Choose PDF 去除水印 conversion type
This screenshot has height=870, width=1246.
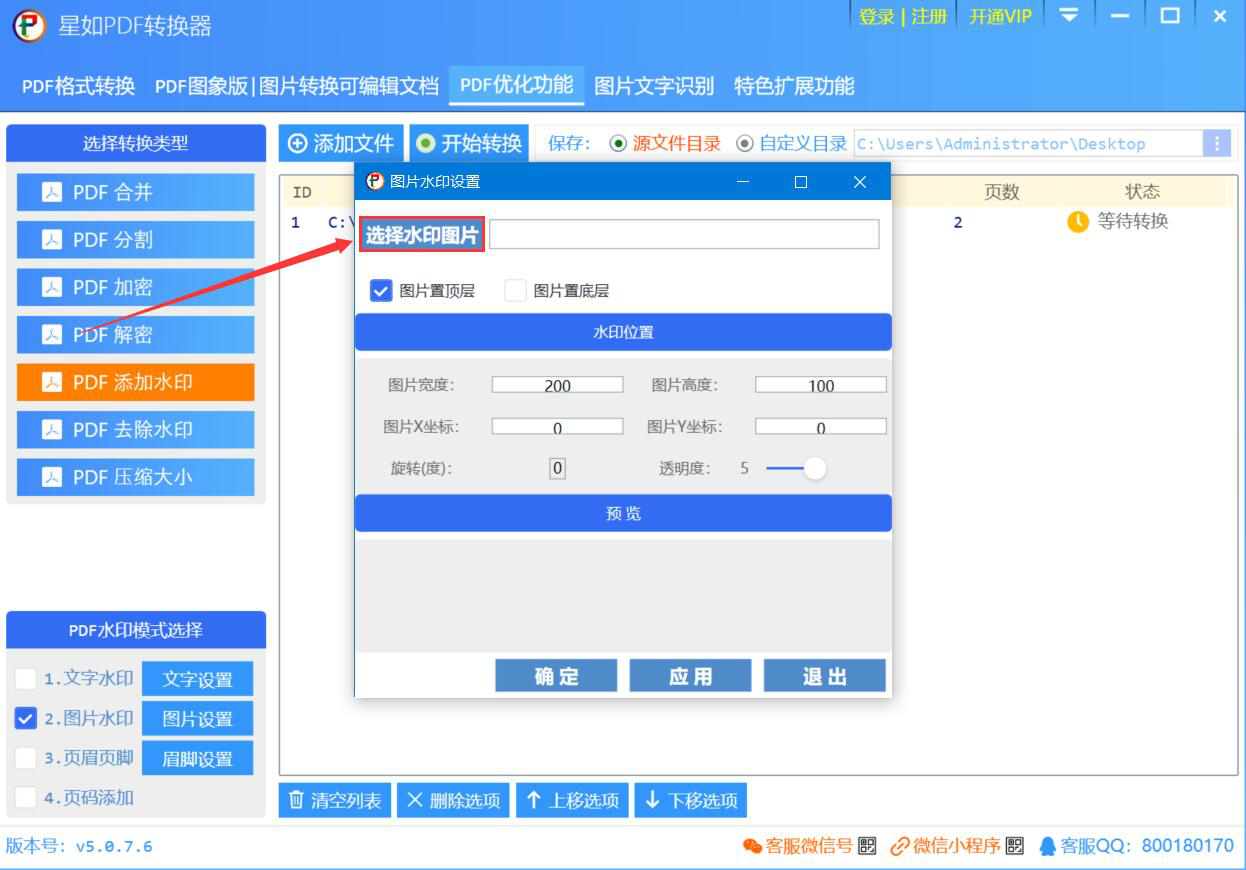point(136,430)
